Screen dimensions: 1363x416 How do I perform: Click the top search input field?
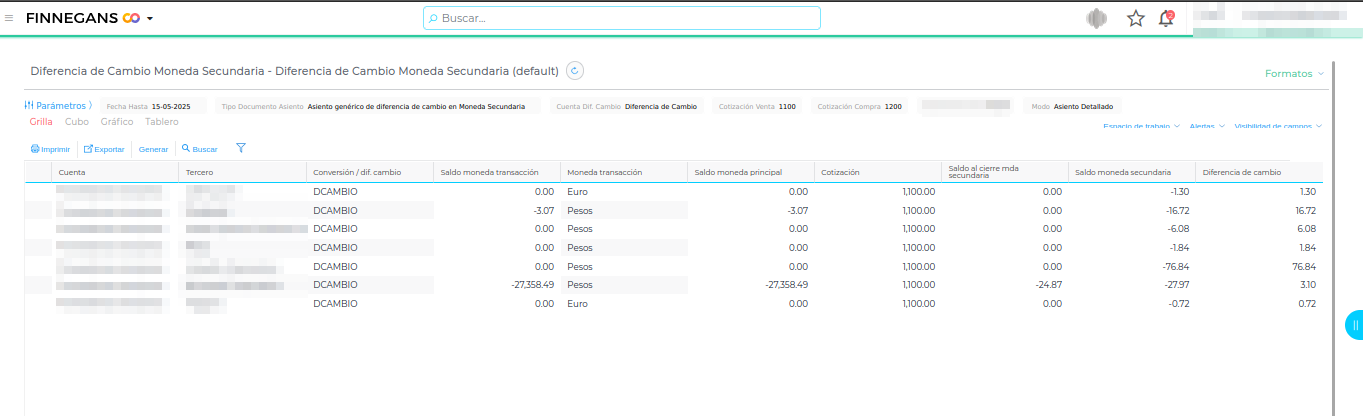point(621,18)
